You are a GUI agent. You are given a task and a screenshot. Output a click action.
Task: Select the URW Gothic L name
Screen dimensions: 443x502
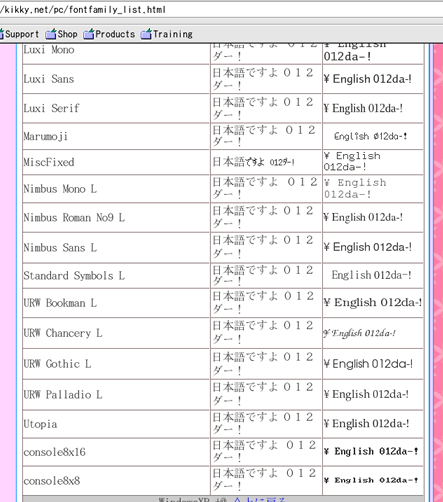coord(57,364)
